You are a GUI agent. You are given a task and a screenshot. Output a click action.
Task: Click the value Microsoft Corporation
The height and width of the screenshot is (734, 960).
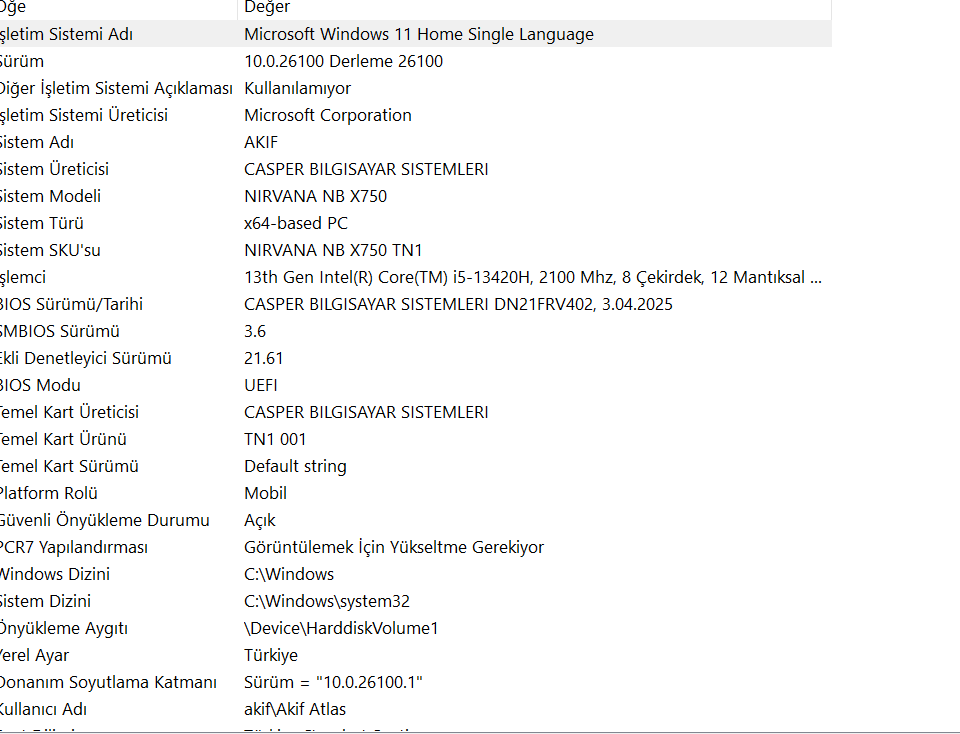[328, 115]
